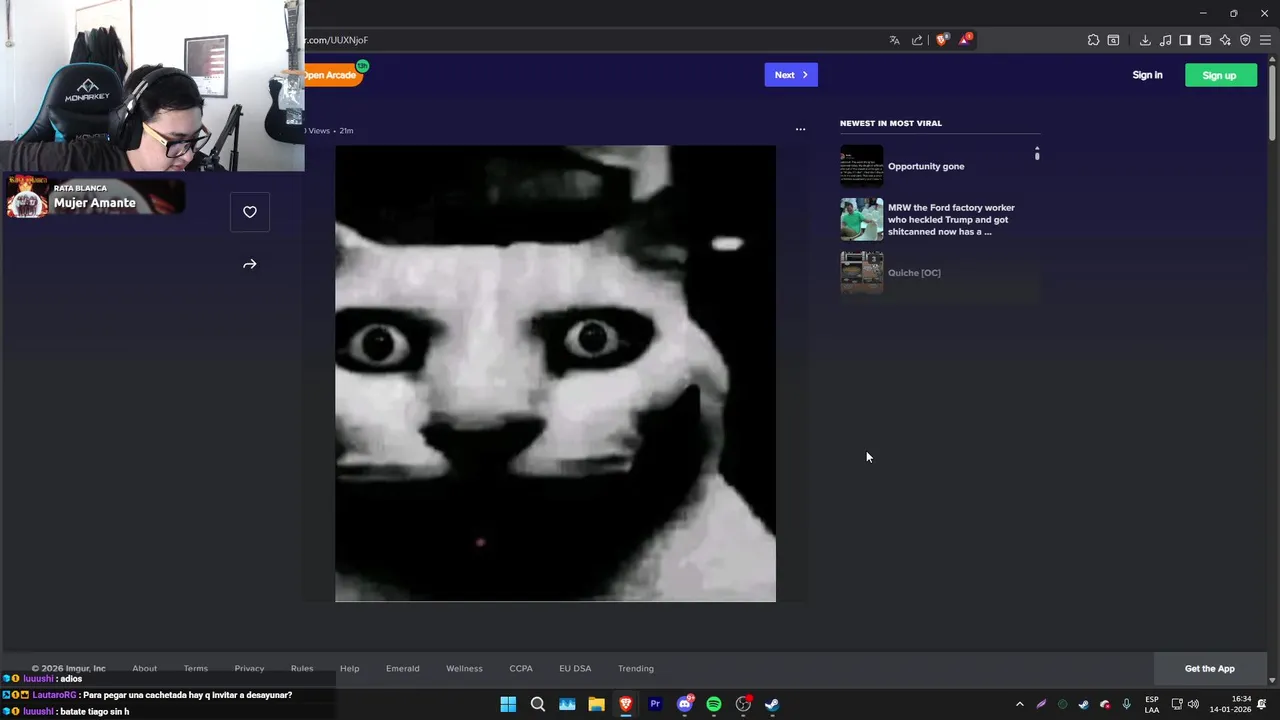Open Steam from the taskbar
The height and width of the screenshot is (720, 1280).
tap(772, 704)
